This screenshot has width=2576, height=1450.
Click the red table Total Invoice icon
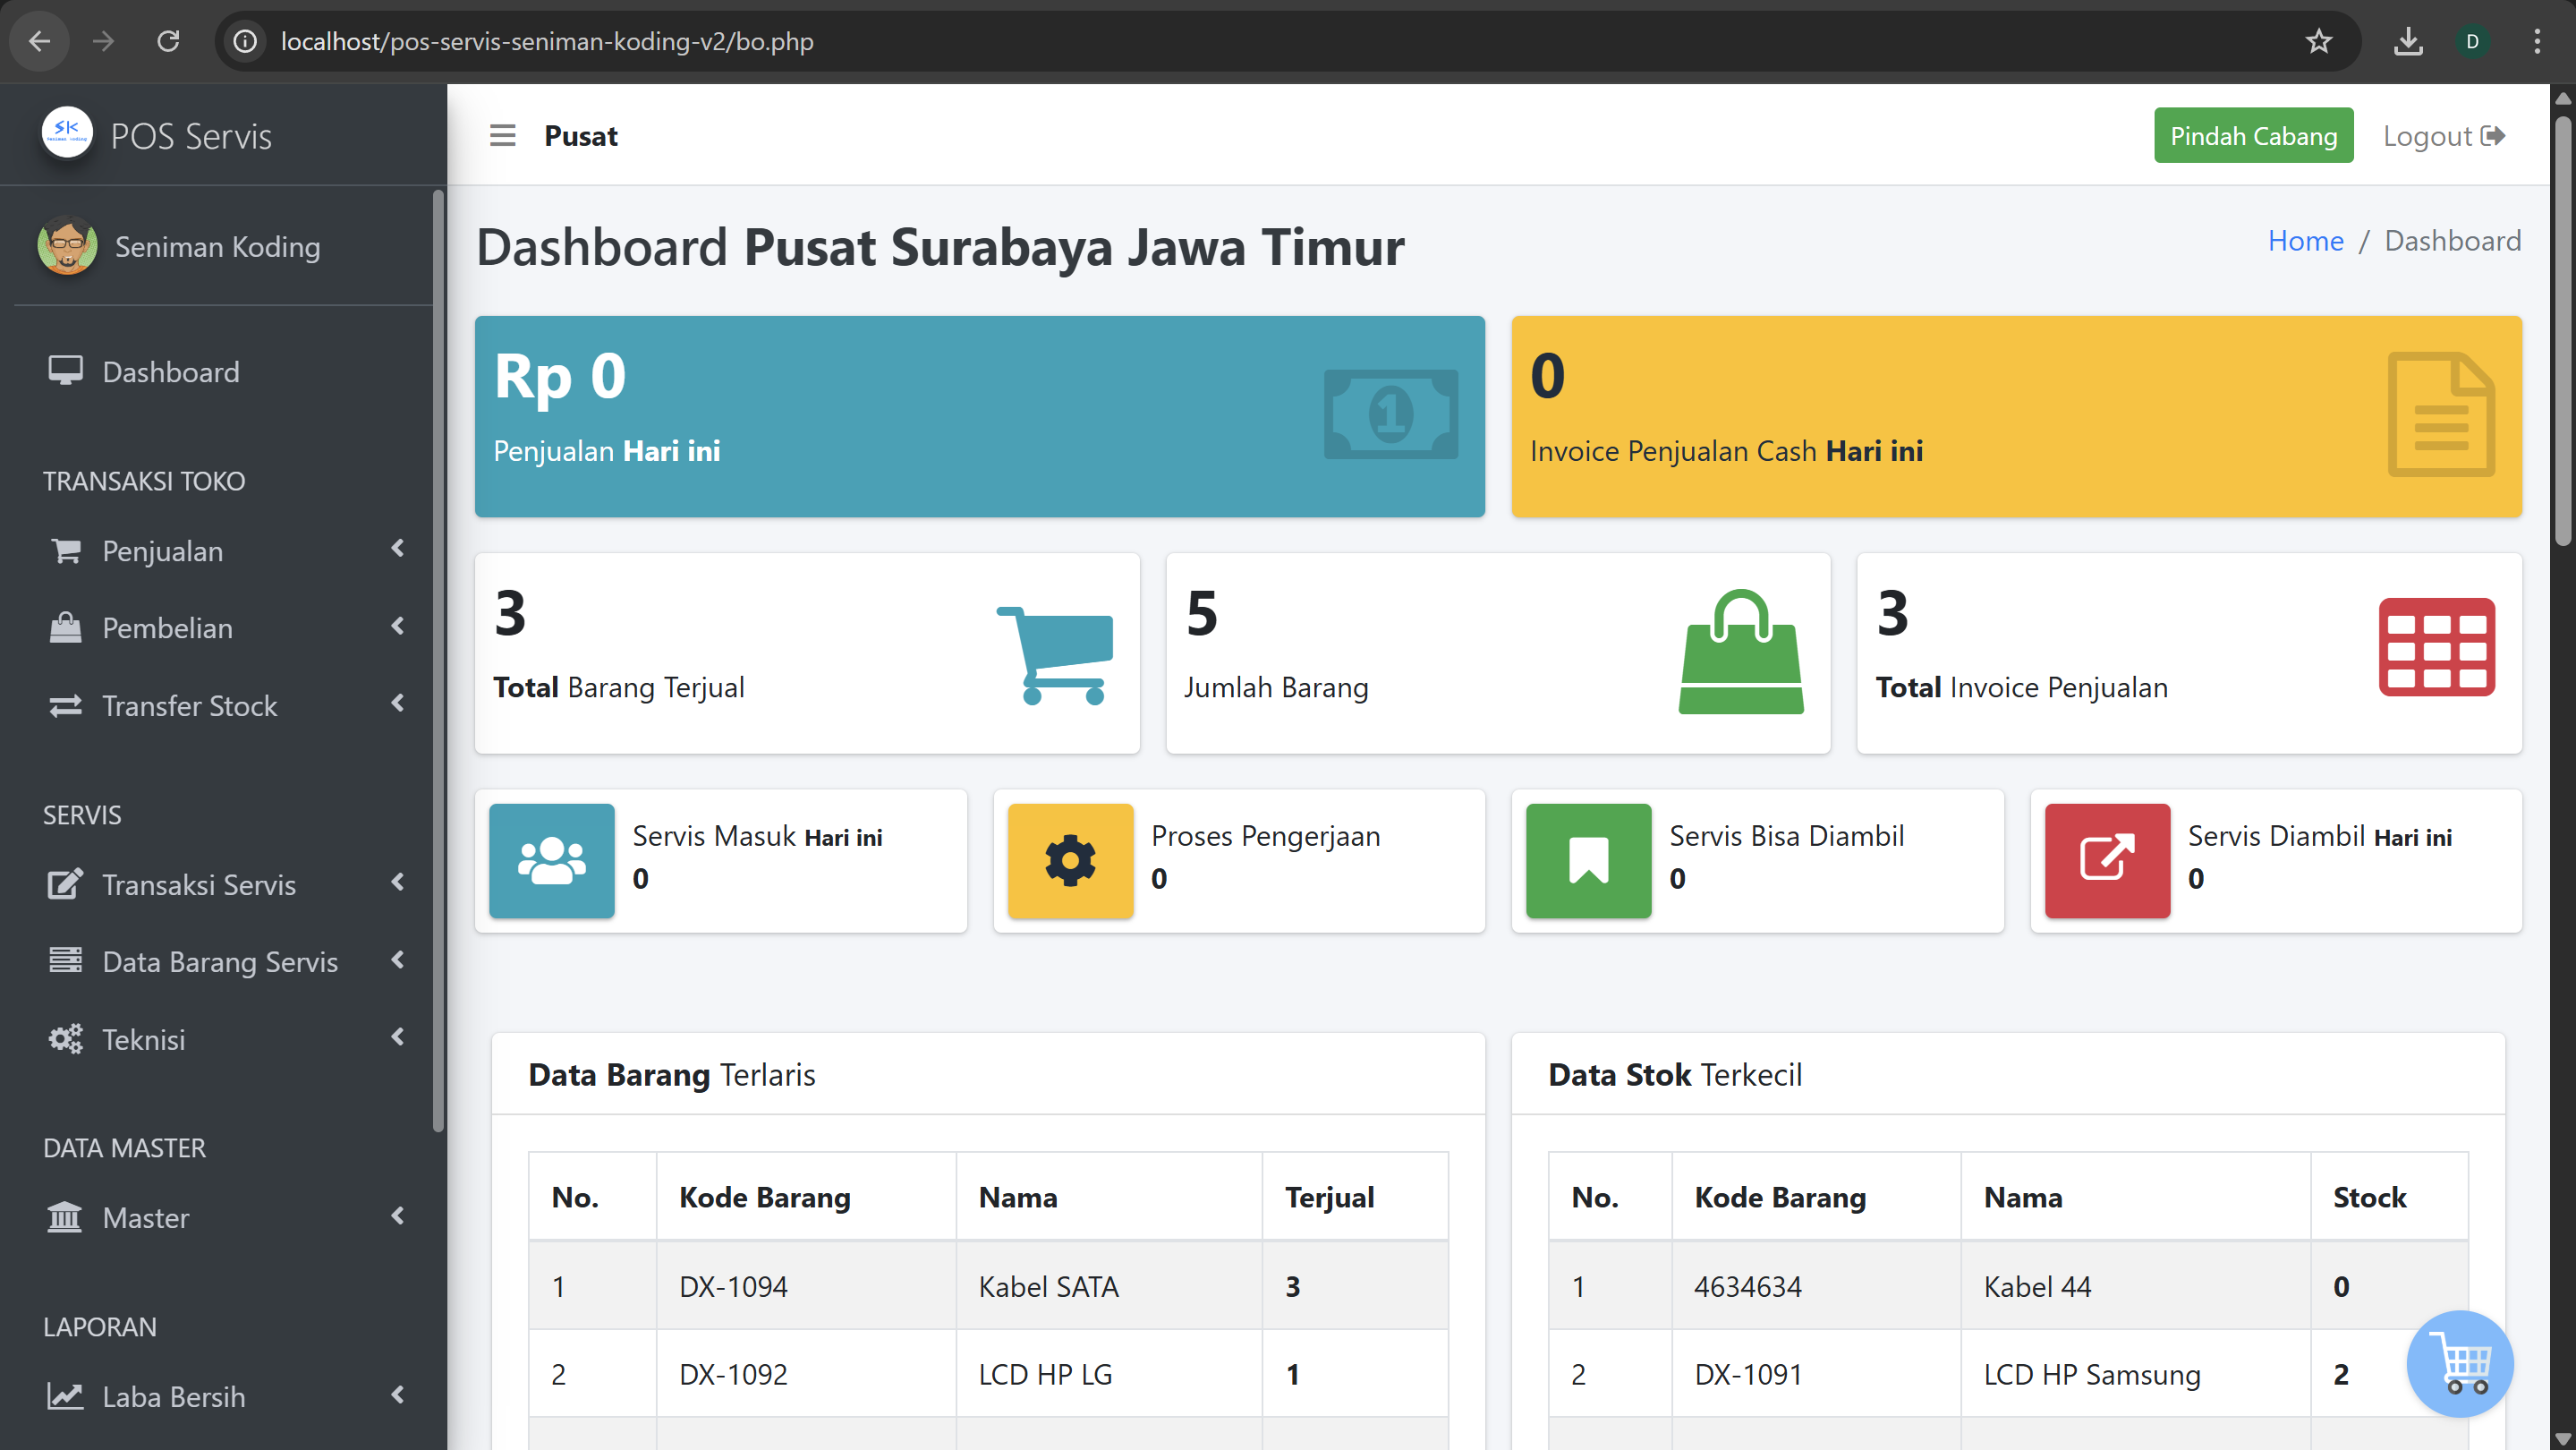[x=2436, y=647]
